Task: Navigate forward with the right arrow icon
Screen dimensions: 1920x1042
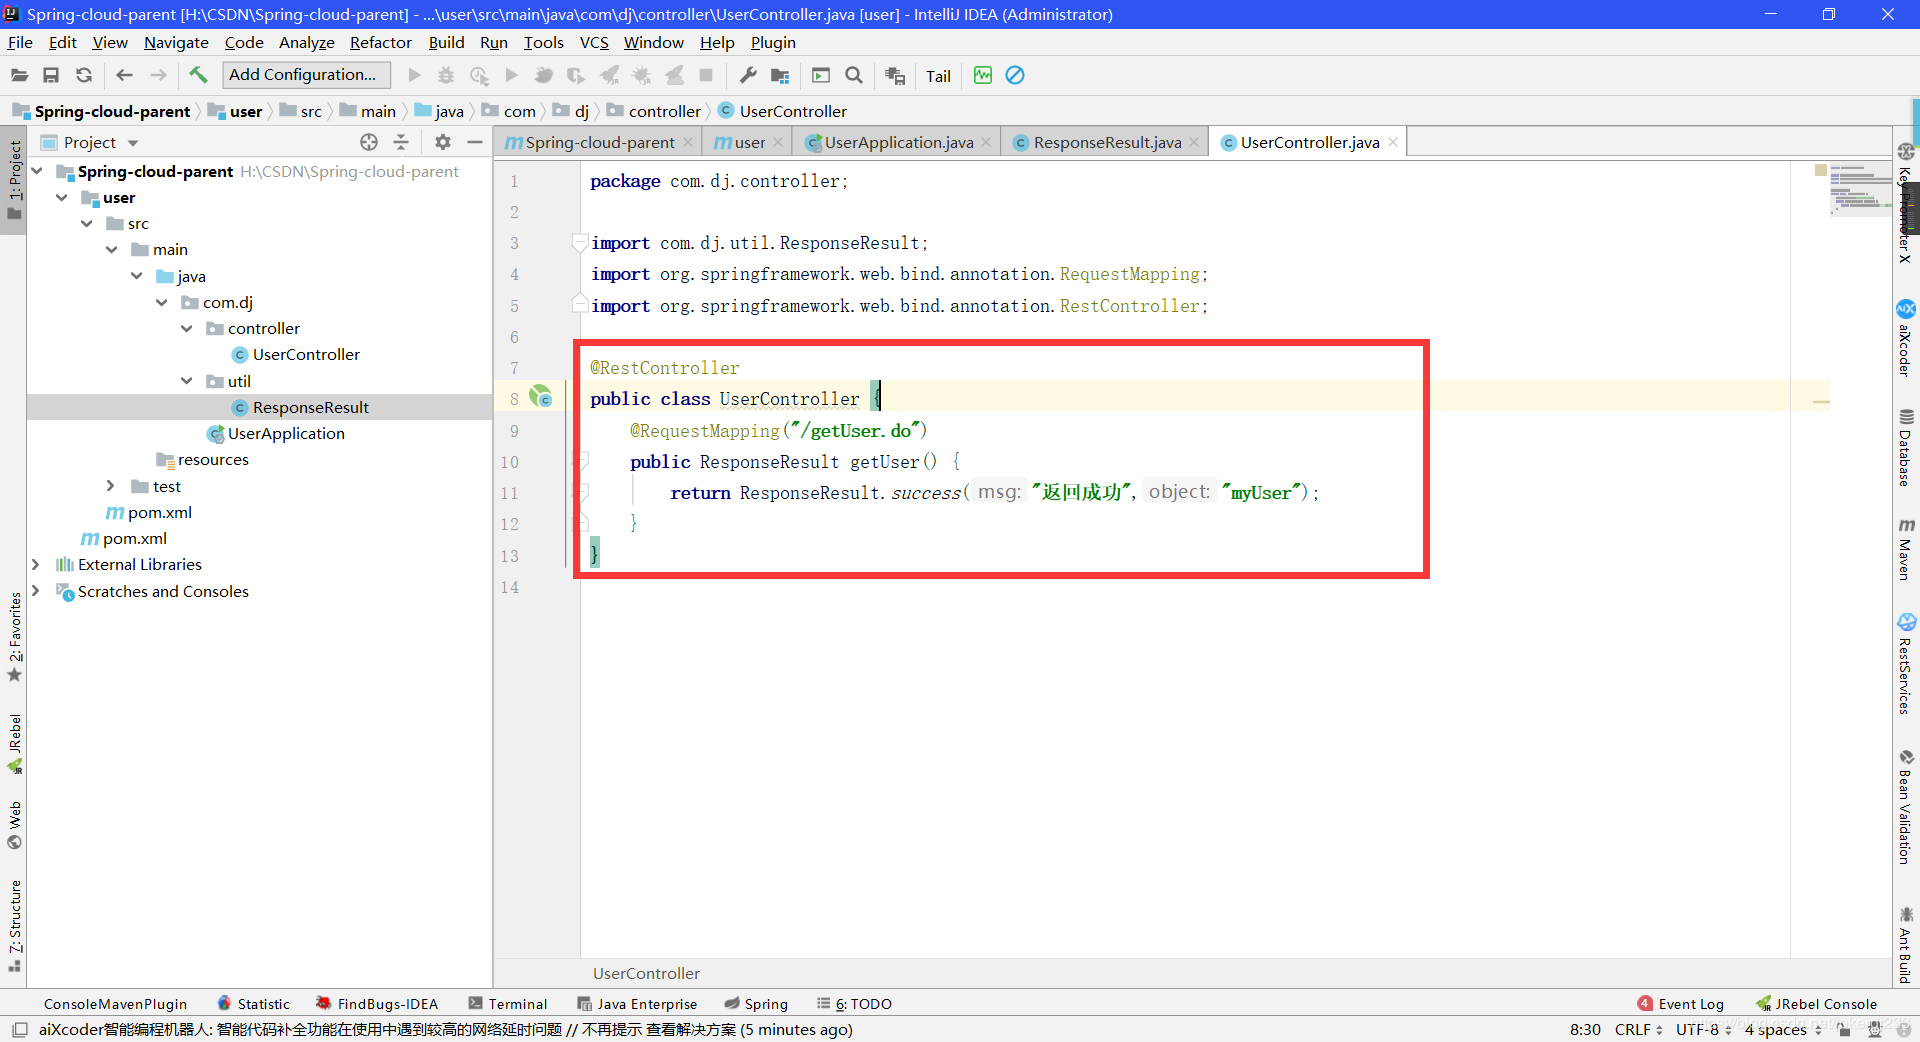Action: (x=158, y=75)
